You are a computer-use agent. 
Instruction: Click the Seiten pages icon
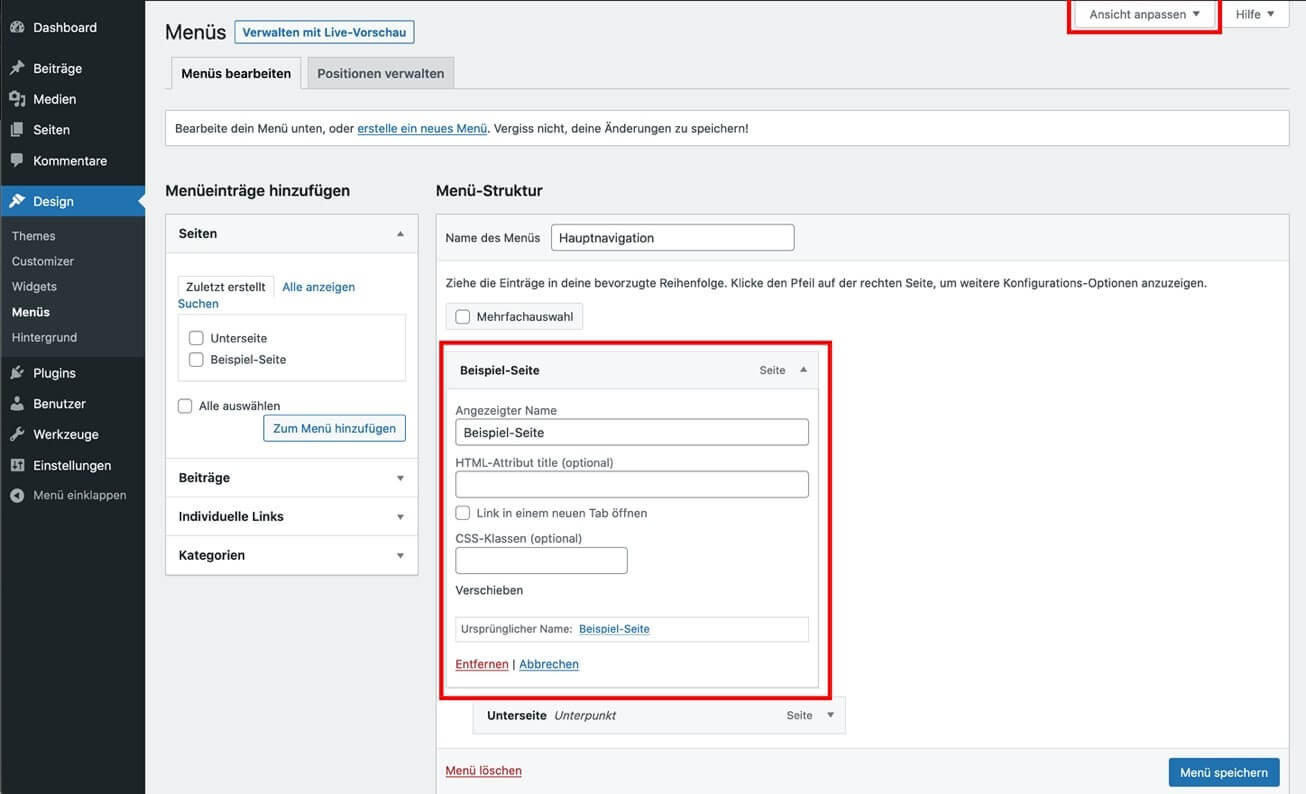point(17,130)
